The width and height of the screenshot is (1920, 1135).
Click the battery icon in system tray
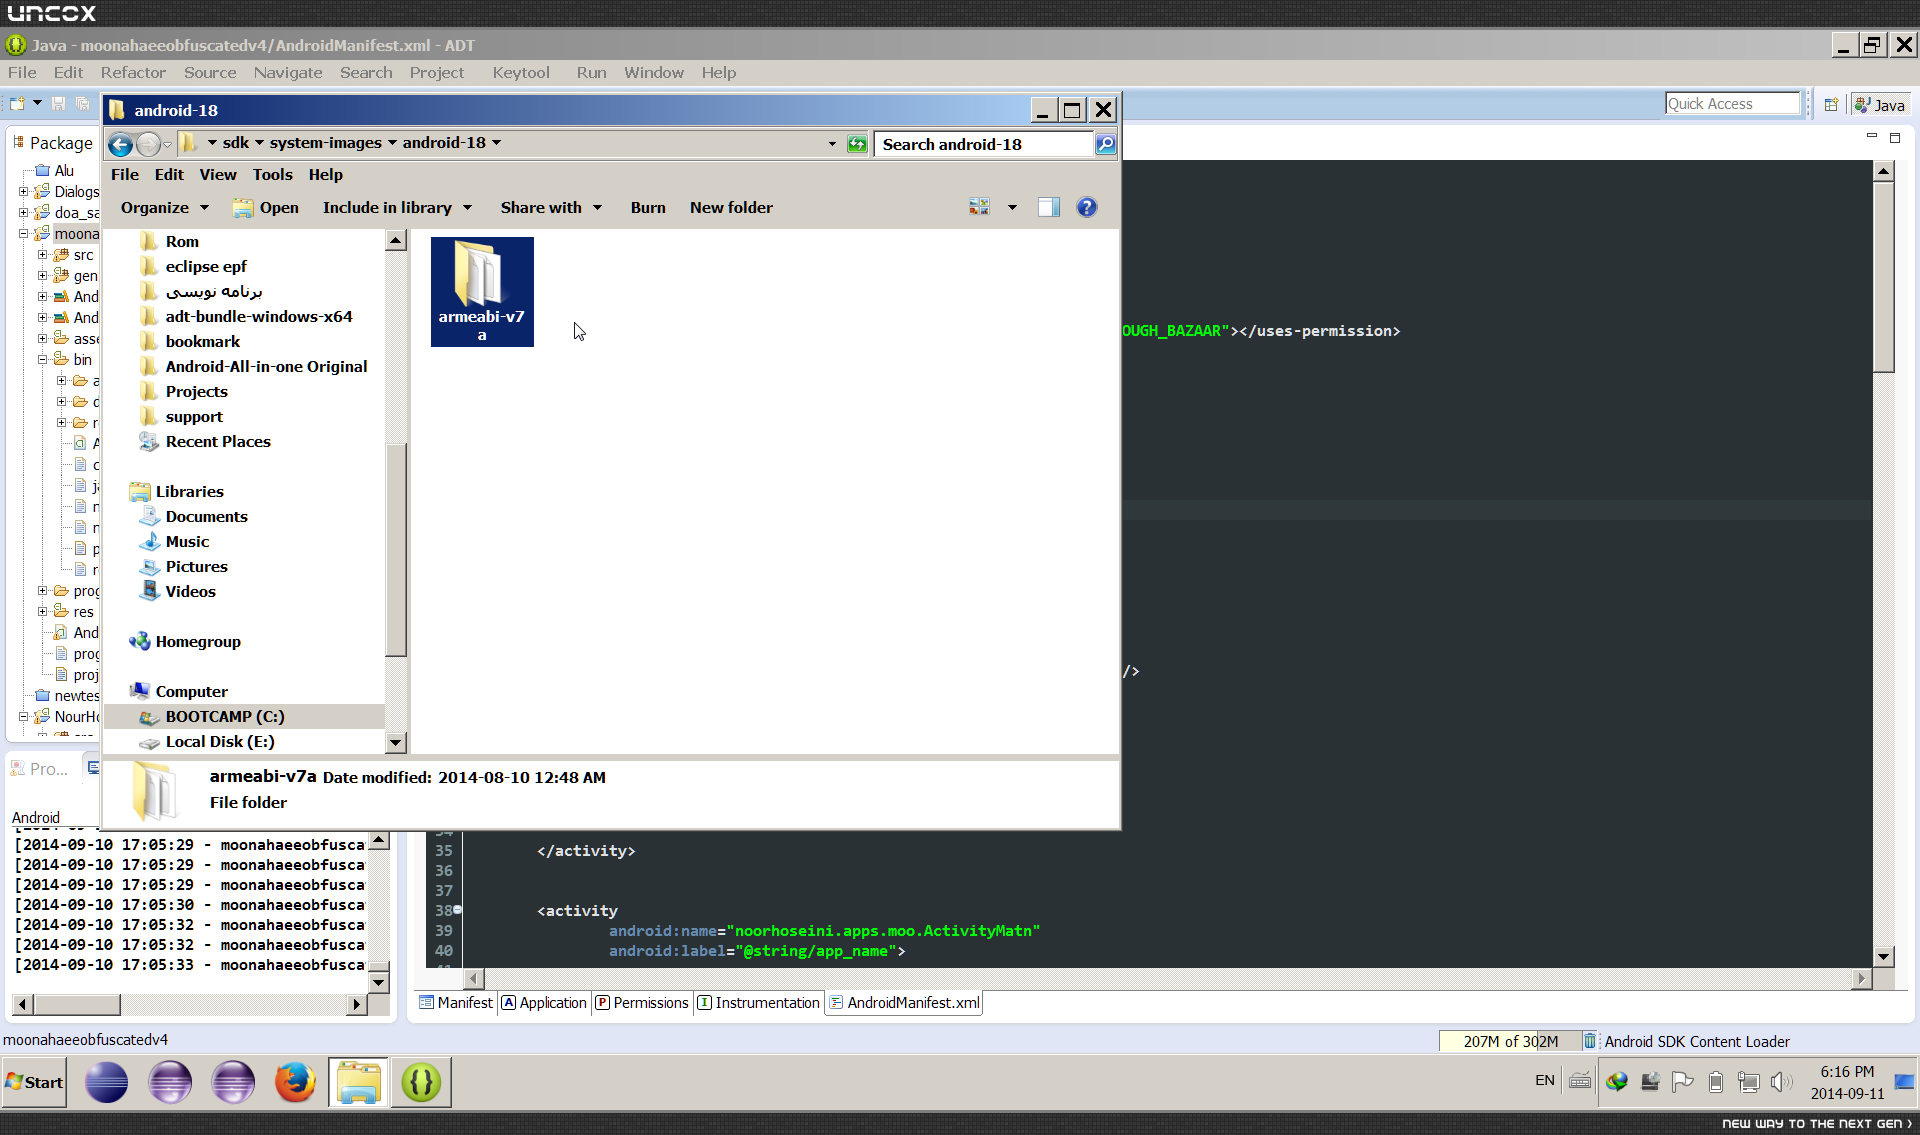click(1716, 1081)
